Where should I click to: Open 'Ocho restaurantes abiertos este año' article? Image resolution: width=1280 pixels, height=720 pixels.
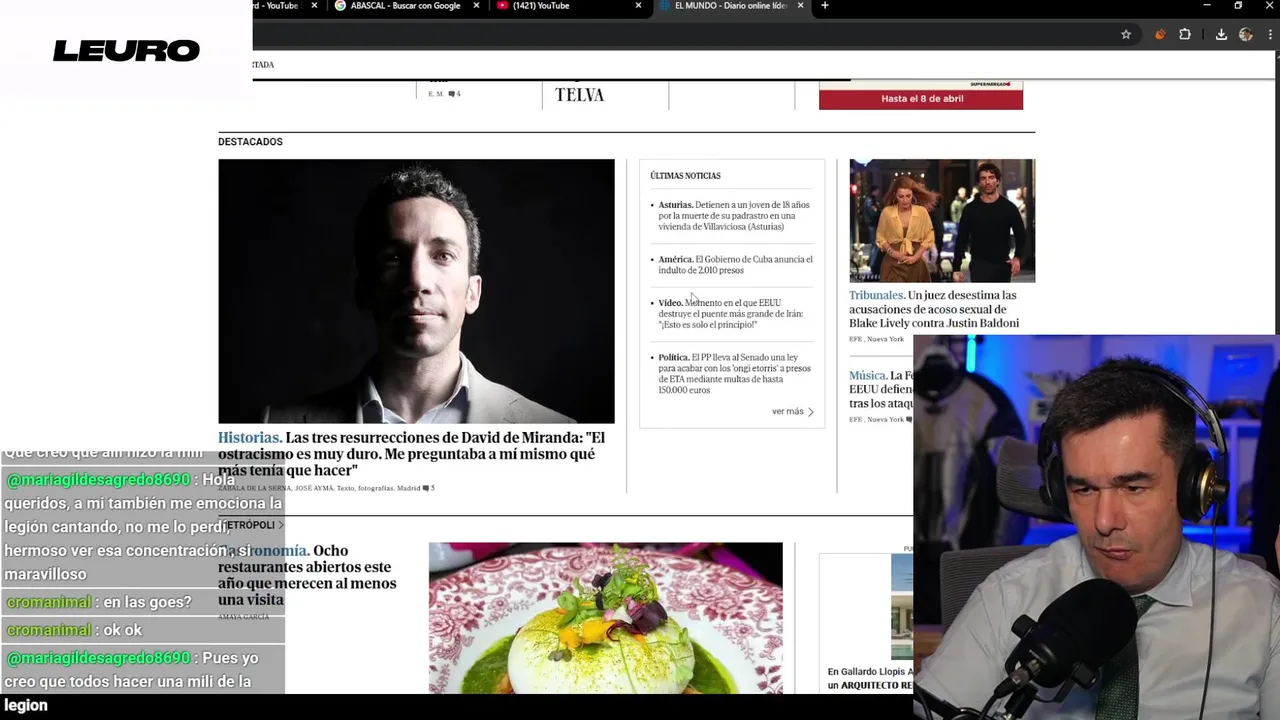[307, 575]
